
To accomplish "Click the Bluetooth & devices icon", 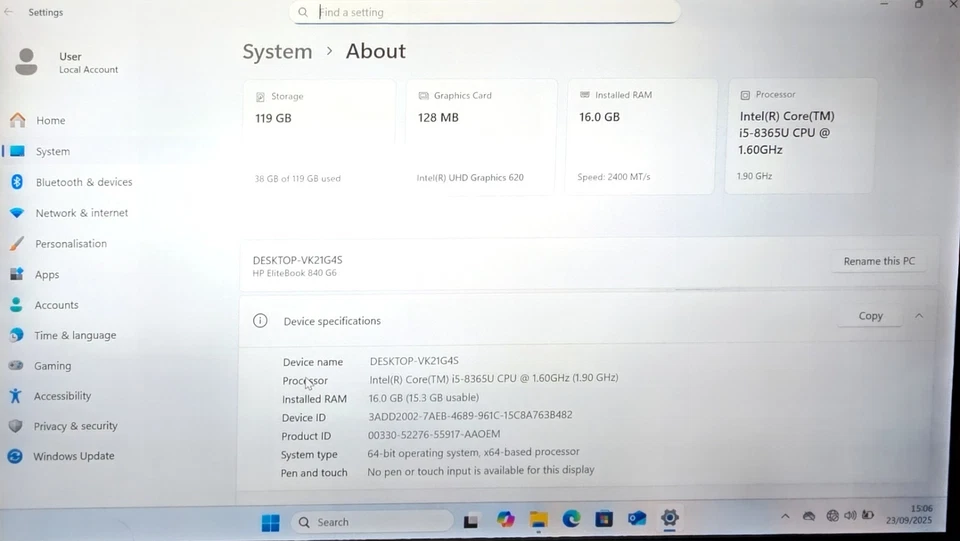I will (x=17, y=182).
